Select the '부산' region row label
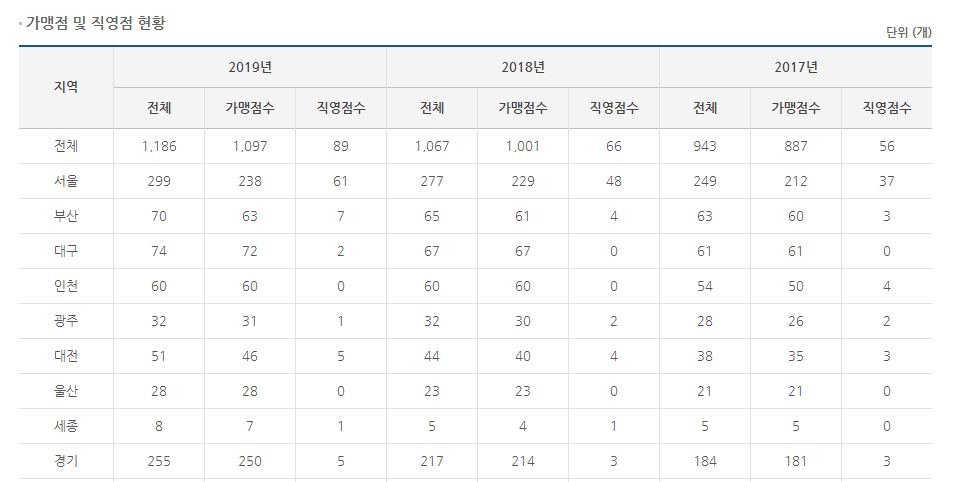This screenshot has height=482, width=953. 66,216
